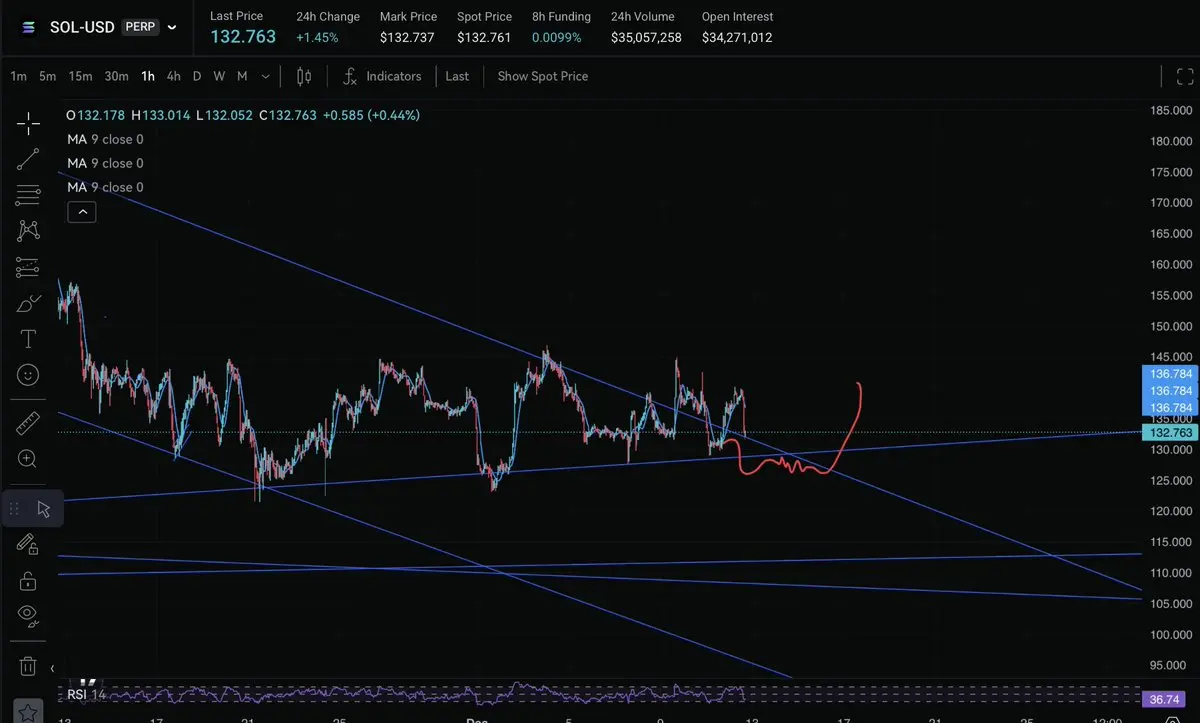Select the arrow pointer cursor mode

click(x=43, y=509)
